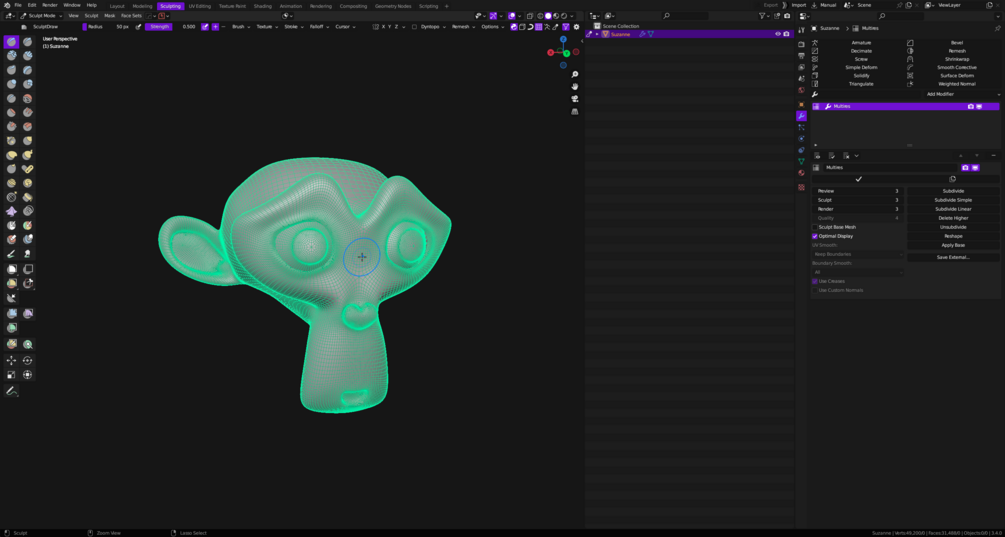Open the Texture dropdown
This screenshot has width=1005, height=537.
tap(267, 27)
